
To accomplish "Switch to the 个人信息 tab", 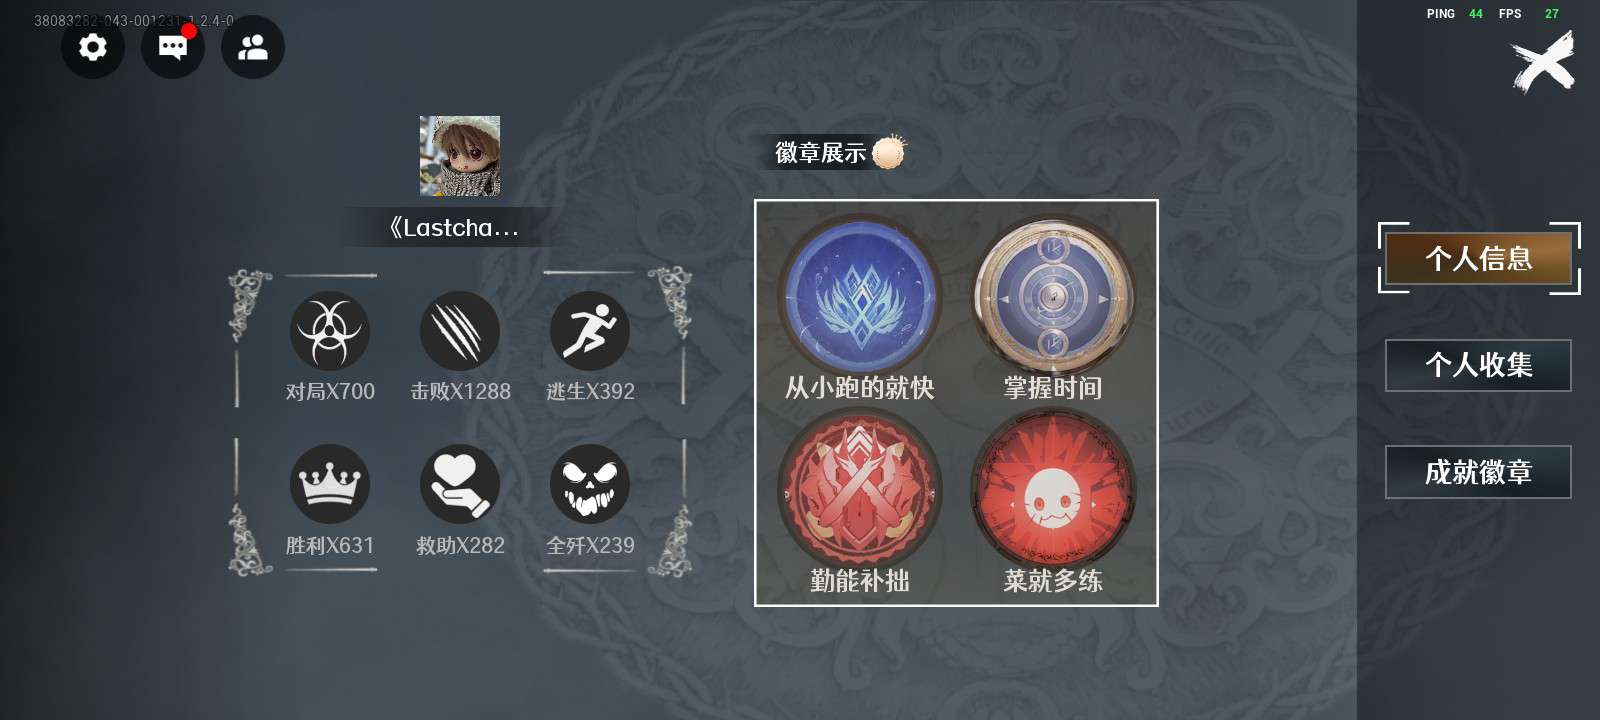I will pos(1478,259).
